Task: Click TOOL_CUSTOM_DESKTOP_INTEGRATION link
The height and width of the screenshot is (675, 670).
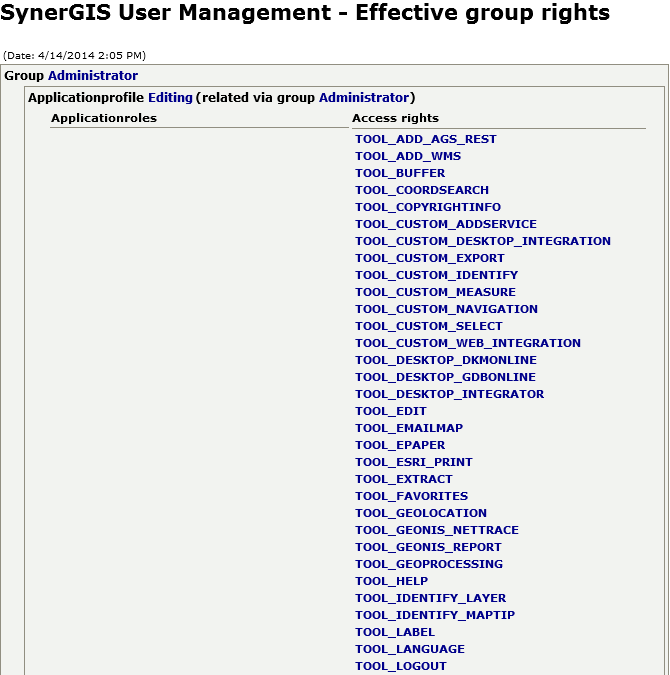Action: [483, 241]
